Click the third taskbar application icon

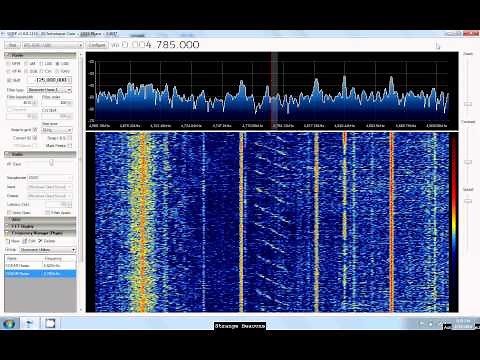click(x=50, y=323)
